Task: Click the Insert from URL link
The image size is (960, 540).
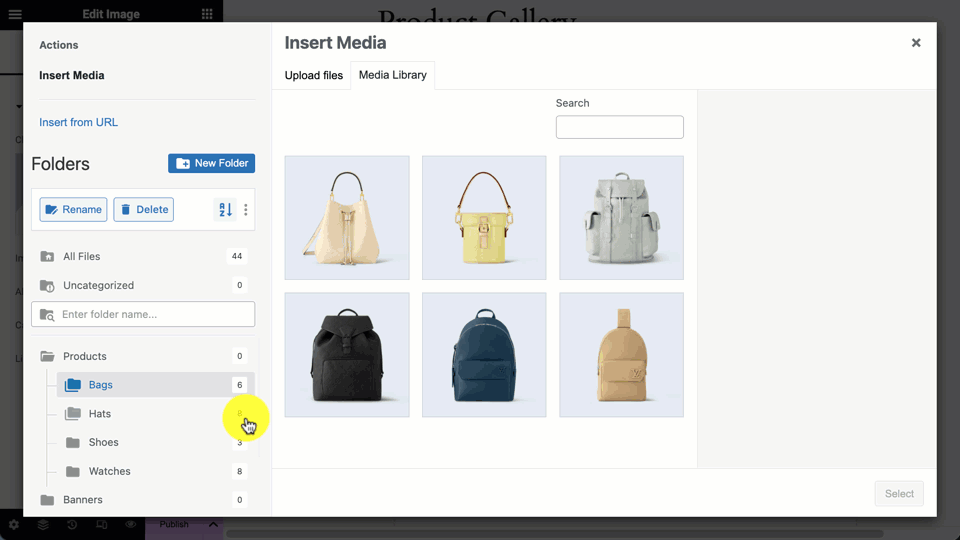Action: (x=78, y=122)
